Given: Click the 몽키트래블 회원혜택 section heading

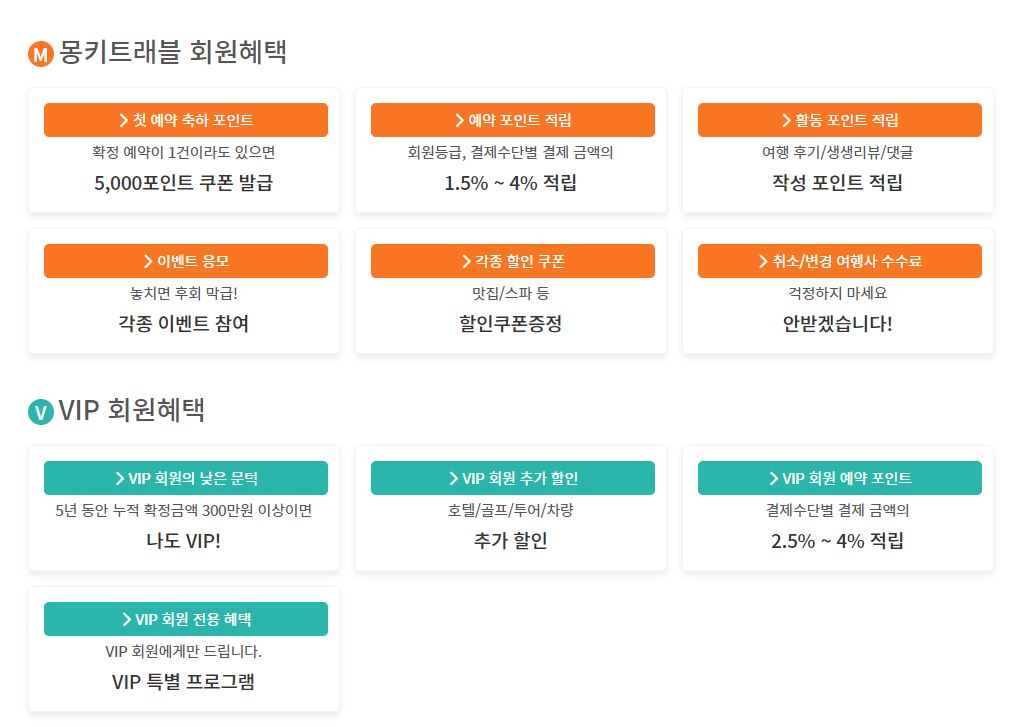Looking at the screenshot, I should click(173, 52).
